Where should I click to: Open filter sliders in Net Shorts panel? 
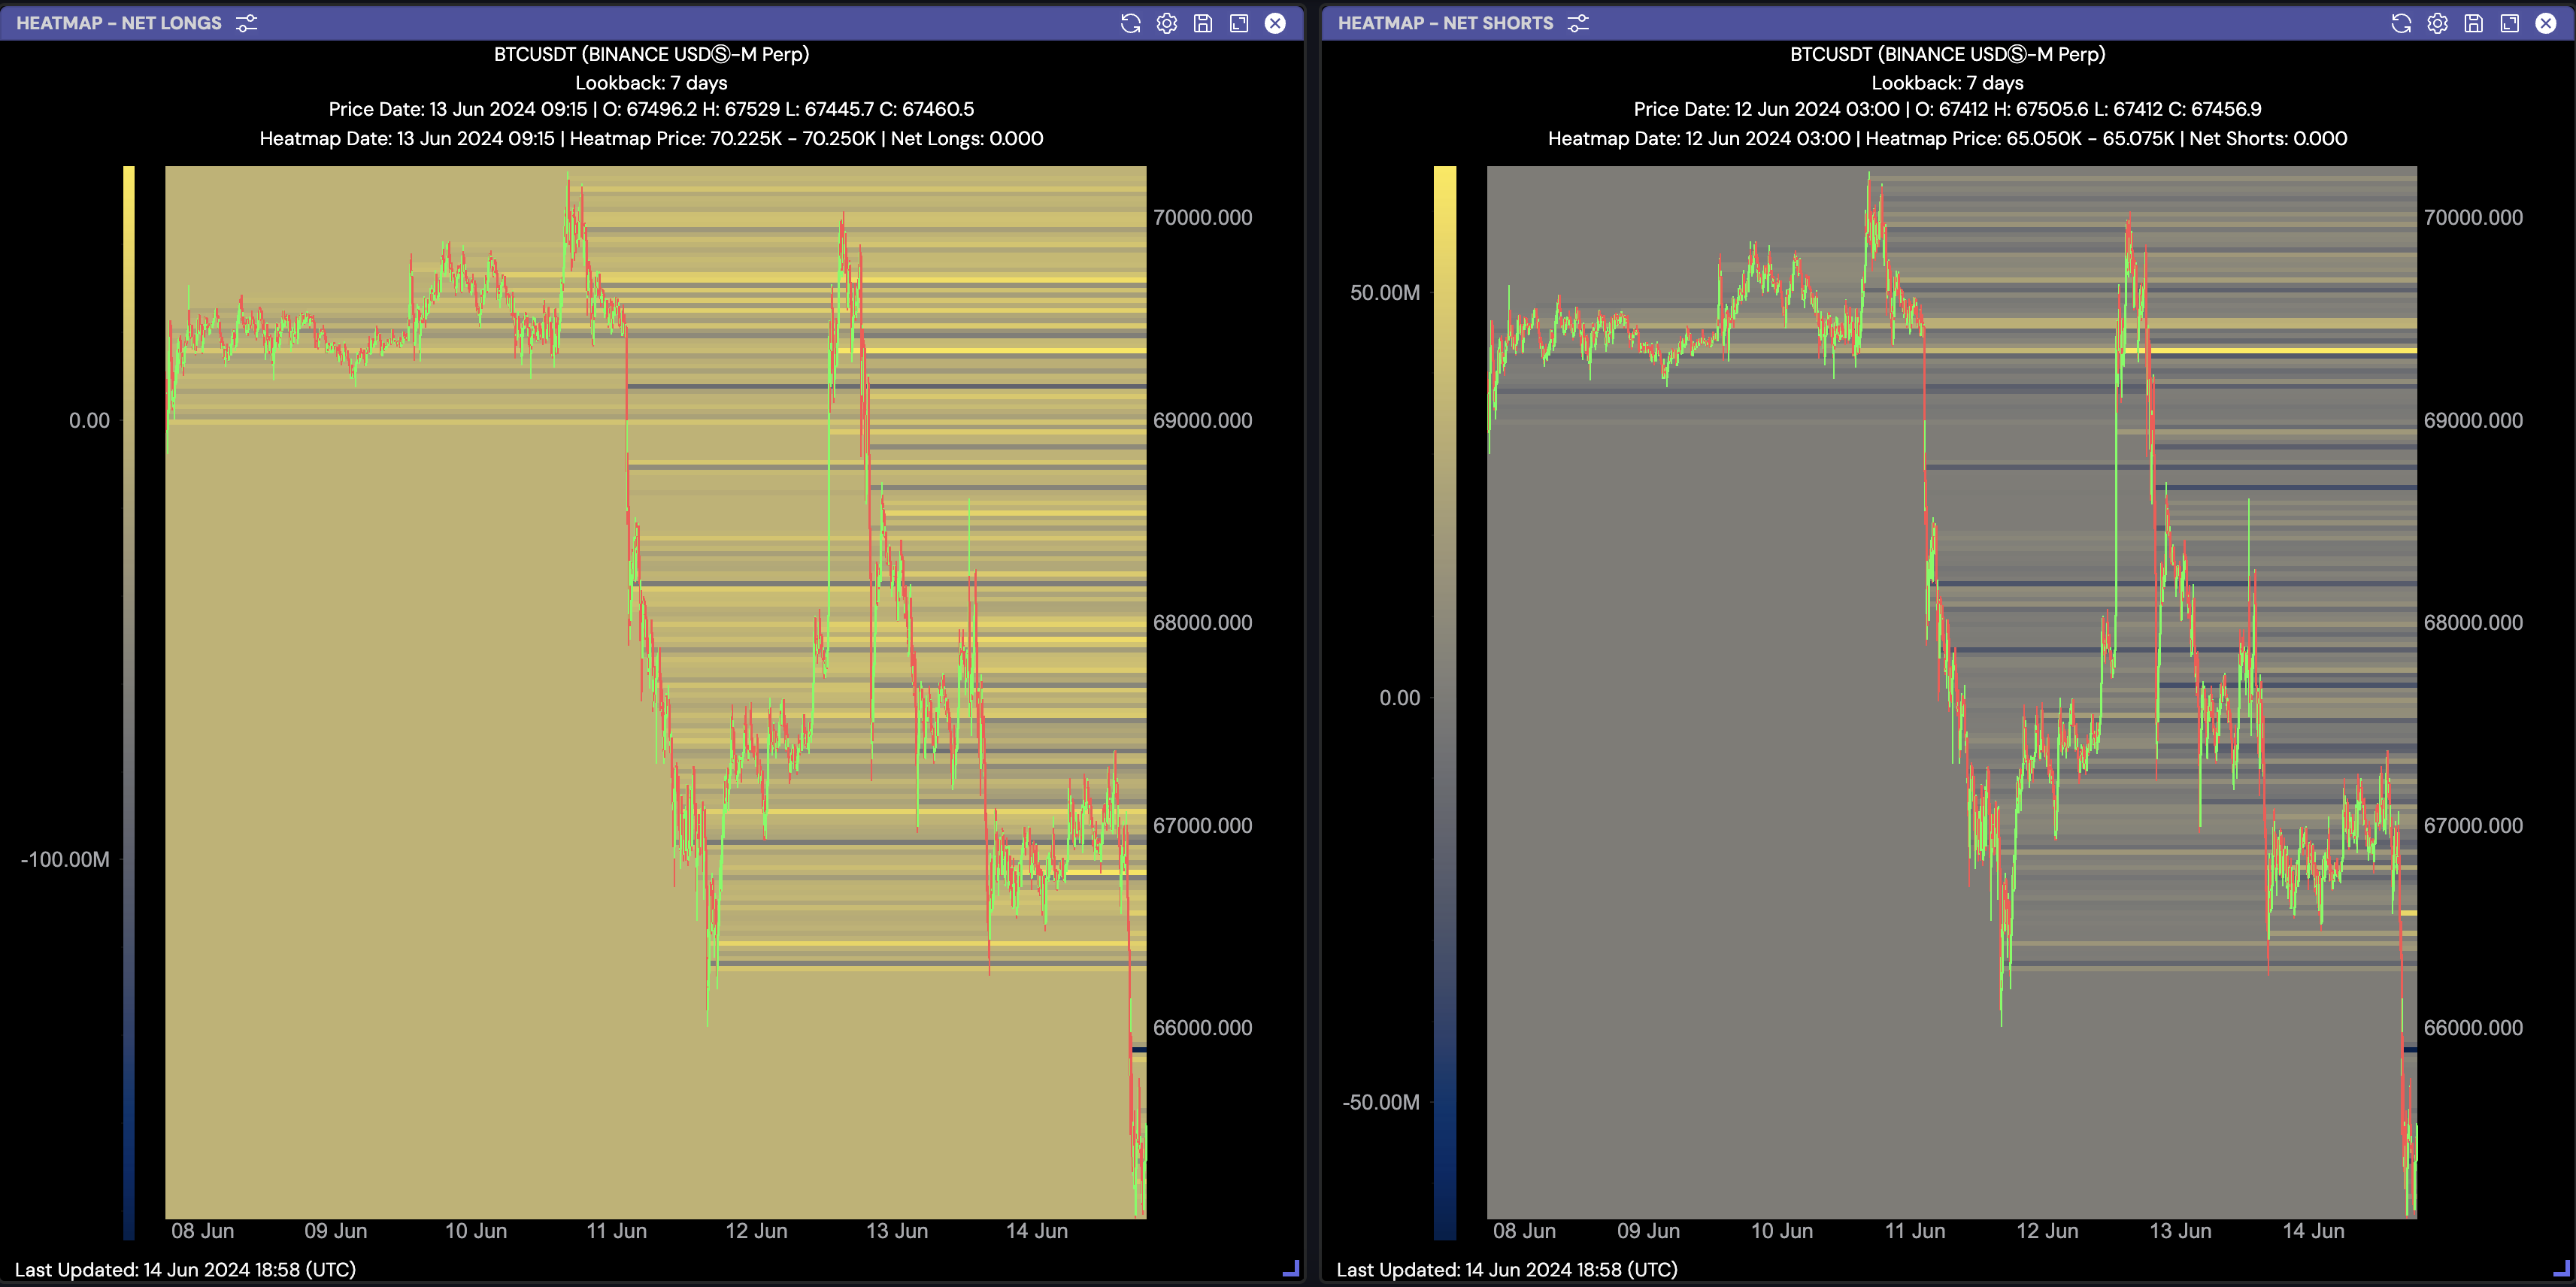click(1578, 23)
